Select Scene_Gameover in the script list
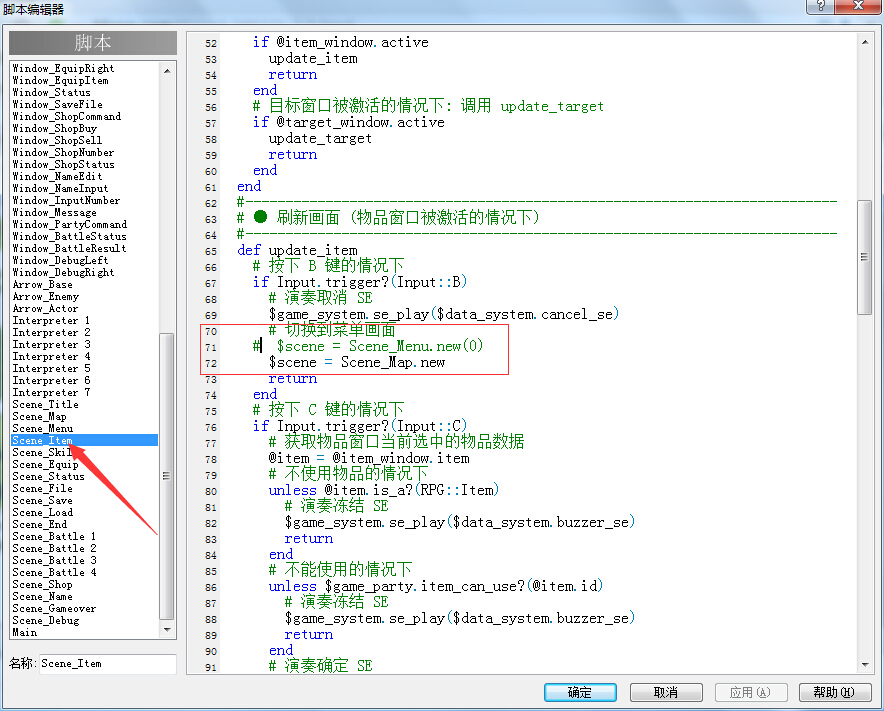Screen dimensions: 884x711 tap(54, 608)
